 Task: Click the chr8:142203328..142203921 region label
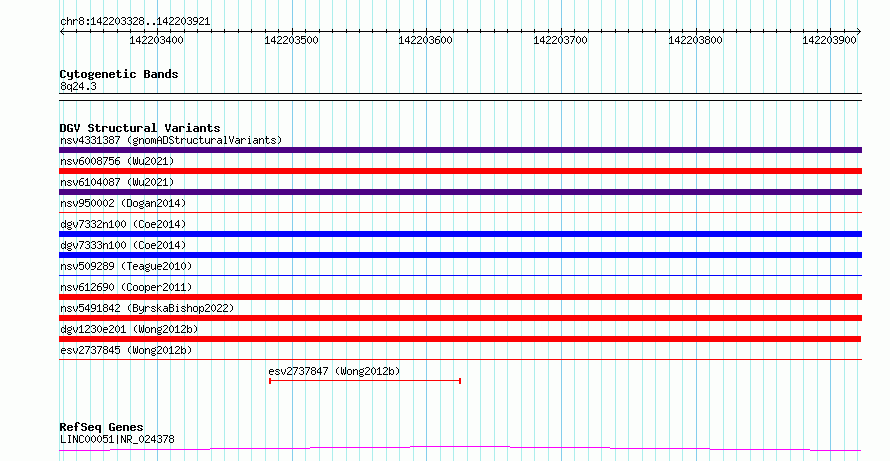pos(135,22)
